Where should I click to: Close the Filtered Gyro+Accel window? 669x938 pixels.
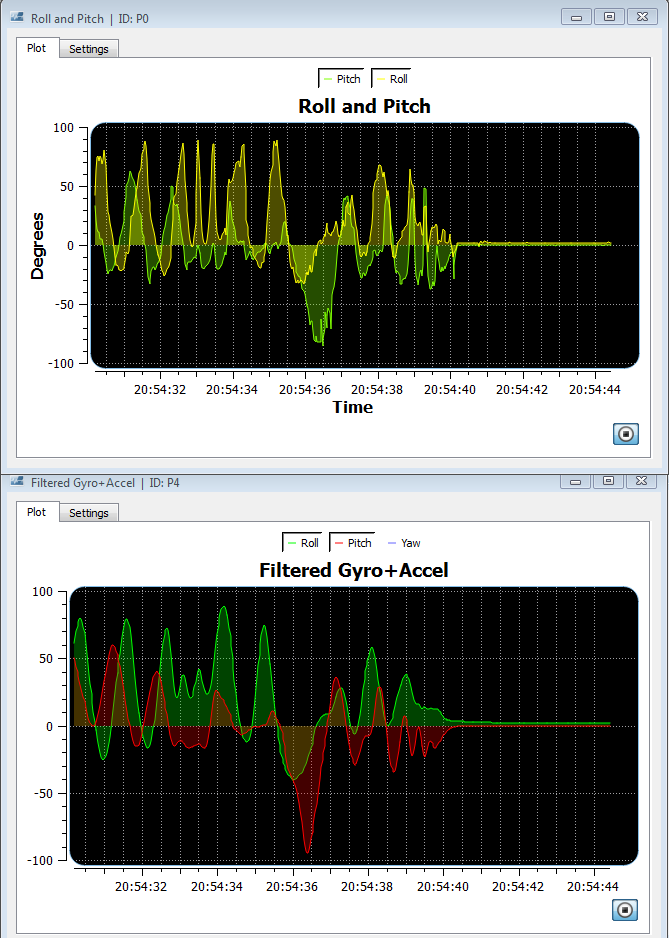(641, 481)
